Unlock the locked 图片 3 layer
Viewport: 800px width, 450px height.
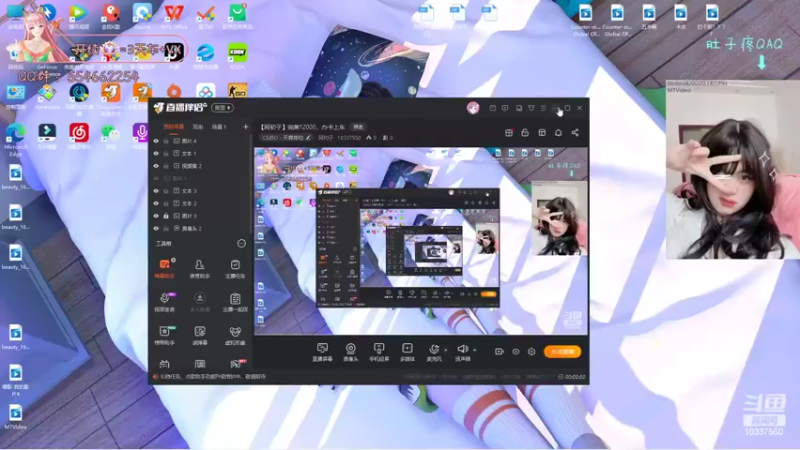(166, 216)
